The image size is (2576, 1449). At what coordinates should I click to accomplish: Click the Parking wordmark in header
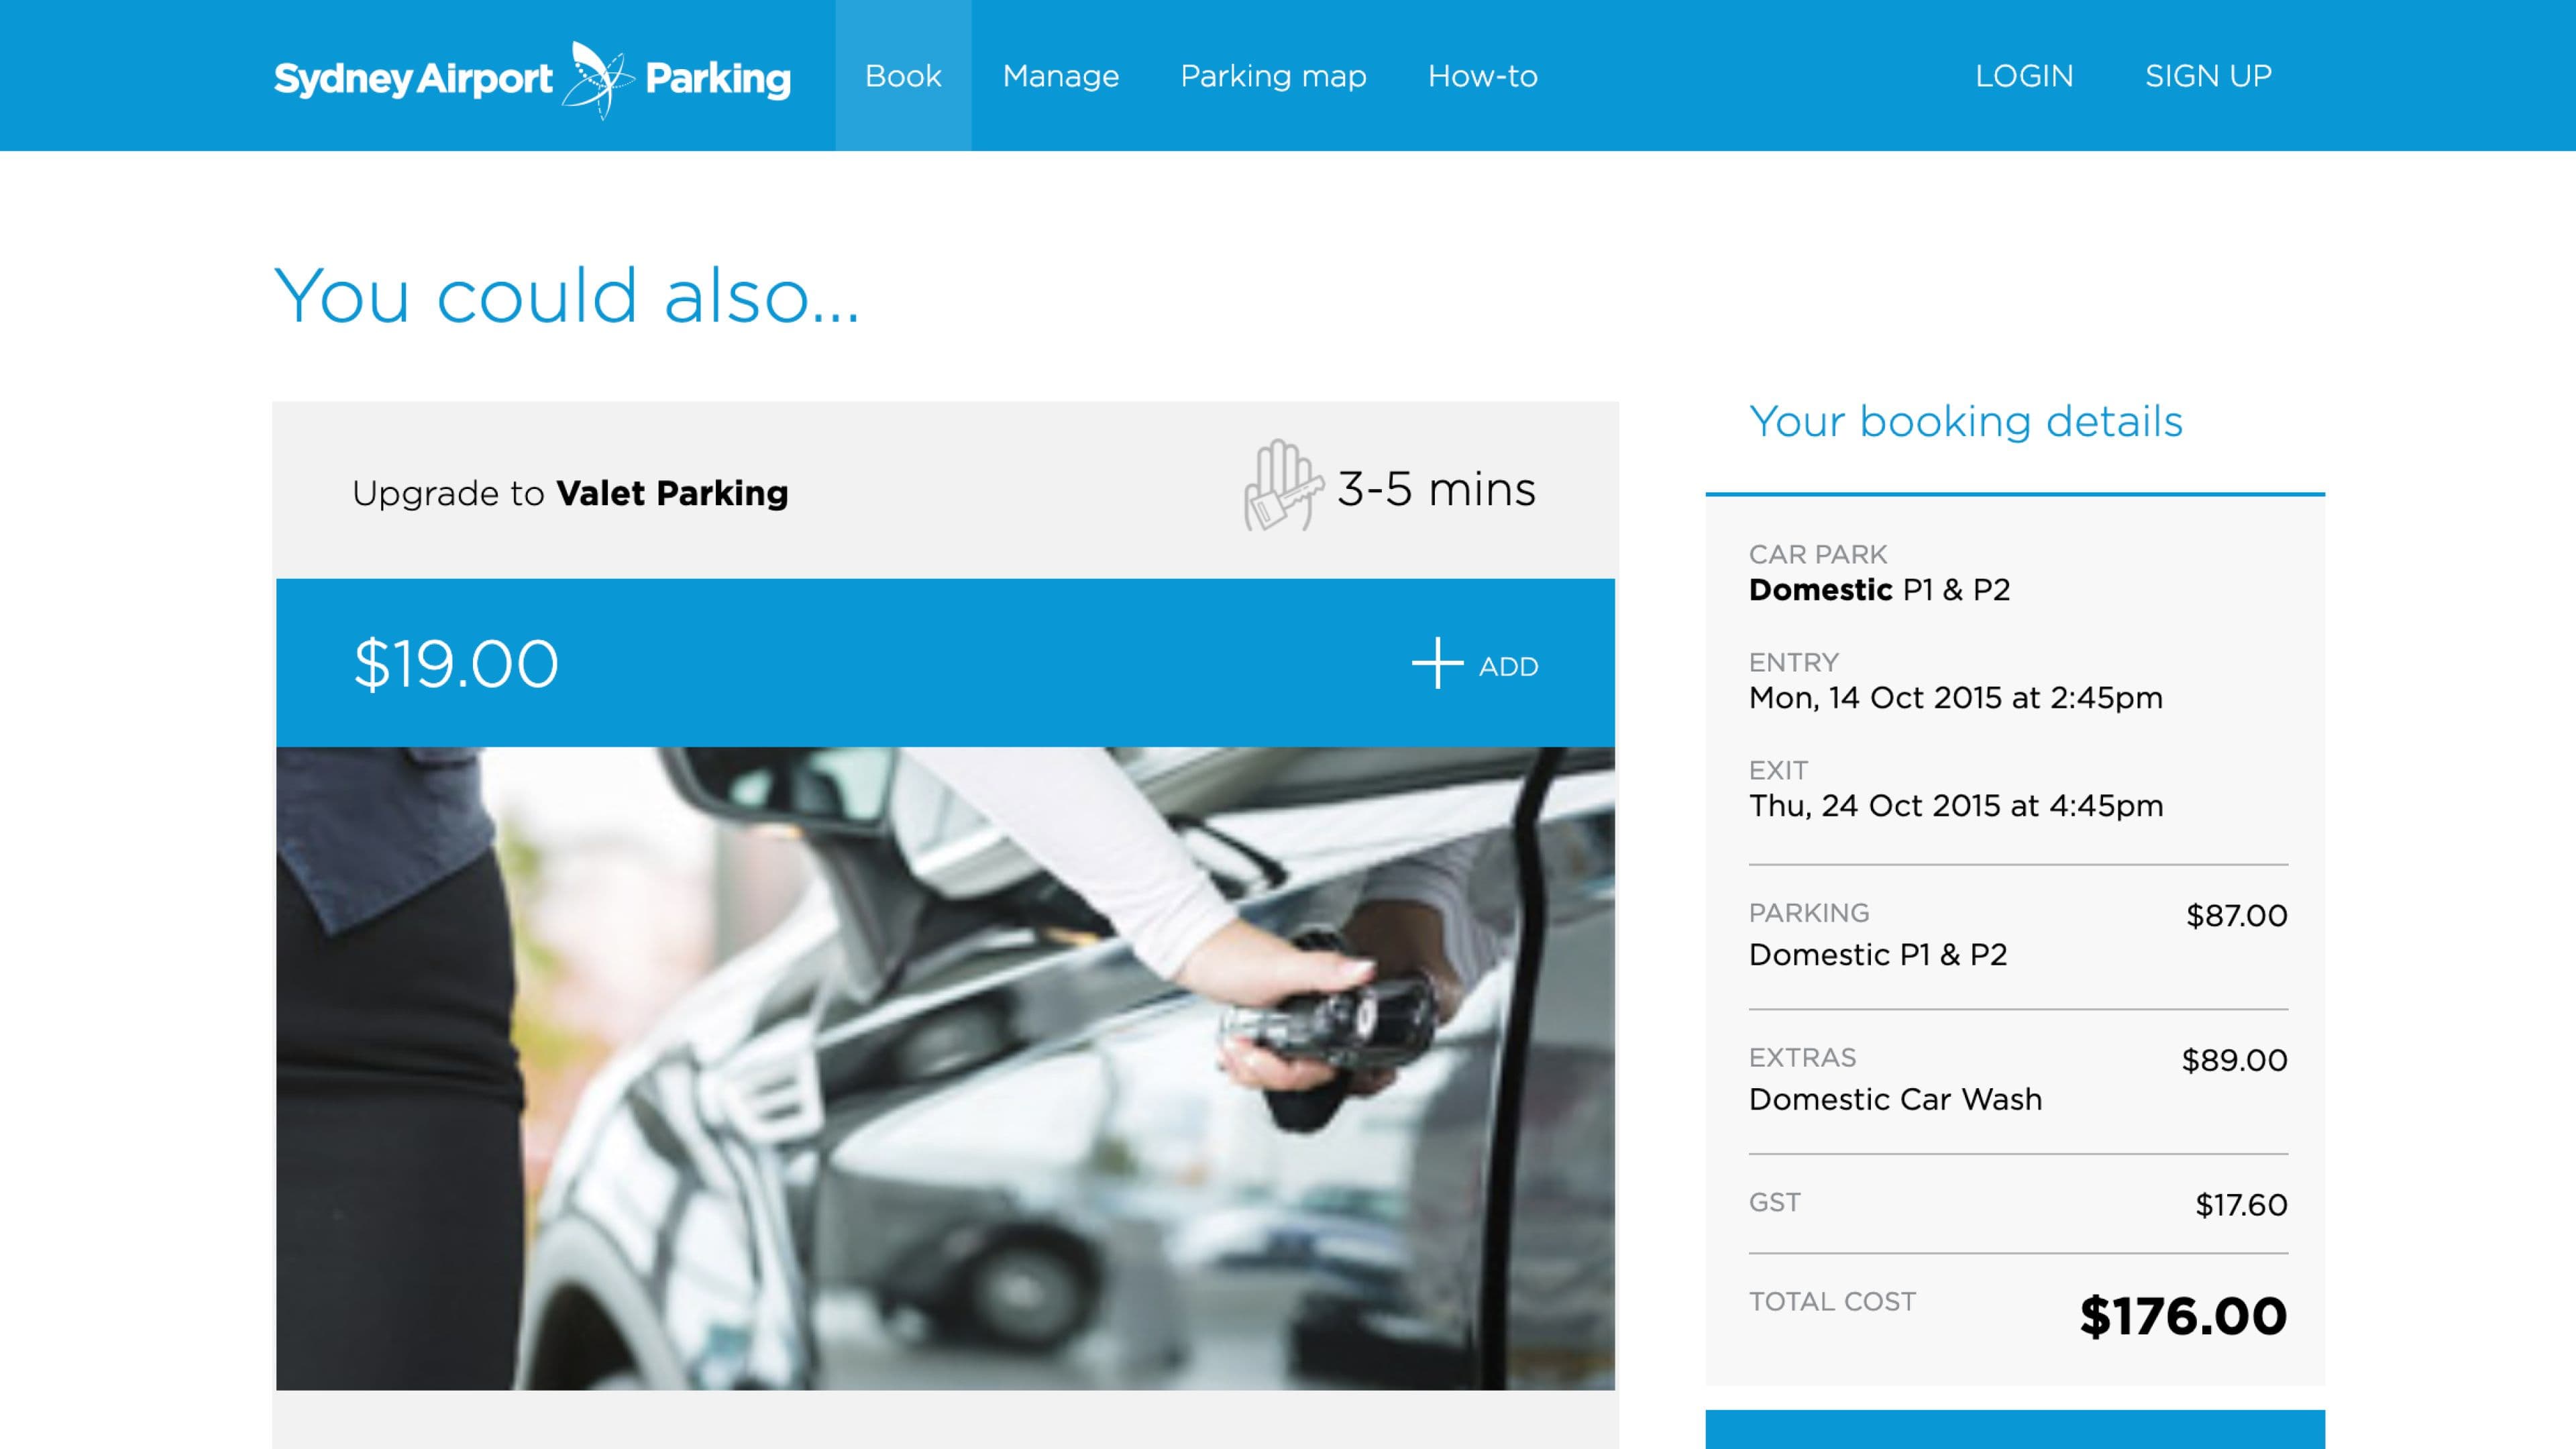pyautogui.click(x=718, y=78)
